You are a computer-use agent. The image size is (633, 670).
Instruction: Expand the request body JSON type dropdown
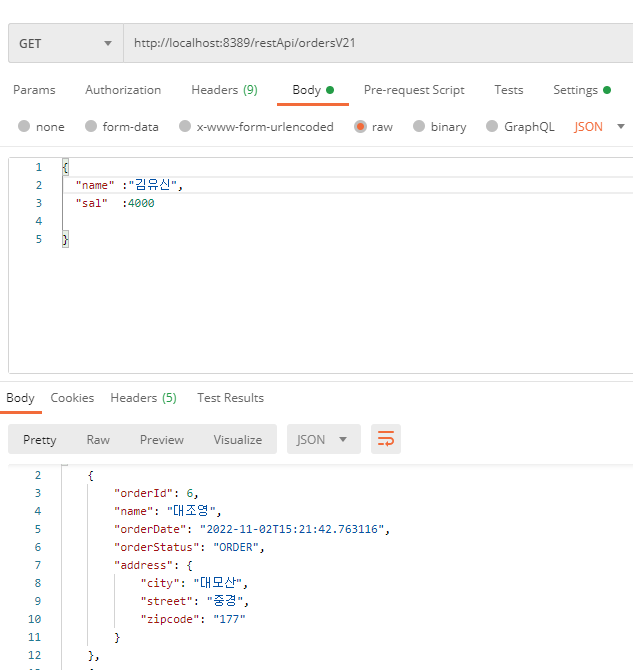[600, 127]
